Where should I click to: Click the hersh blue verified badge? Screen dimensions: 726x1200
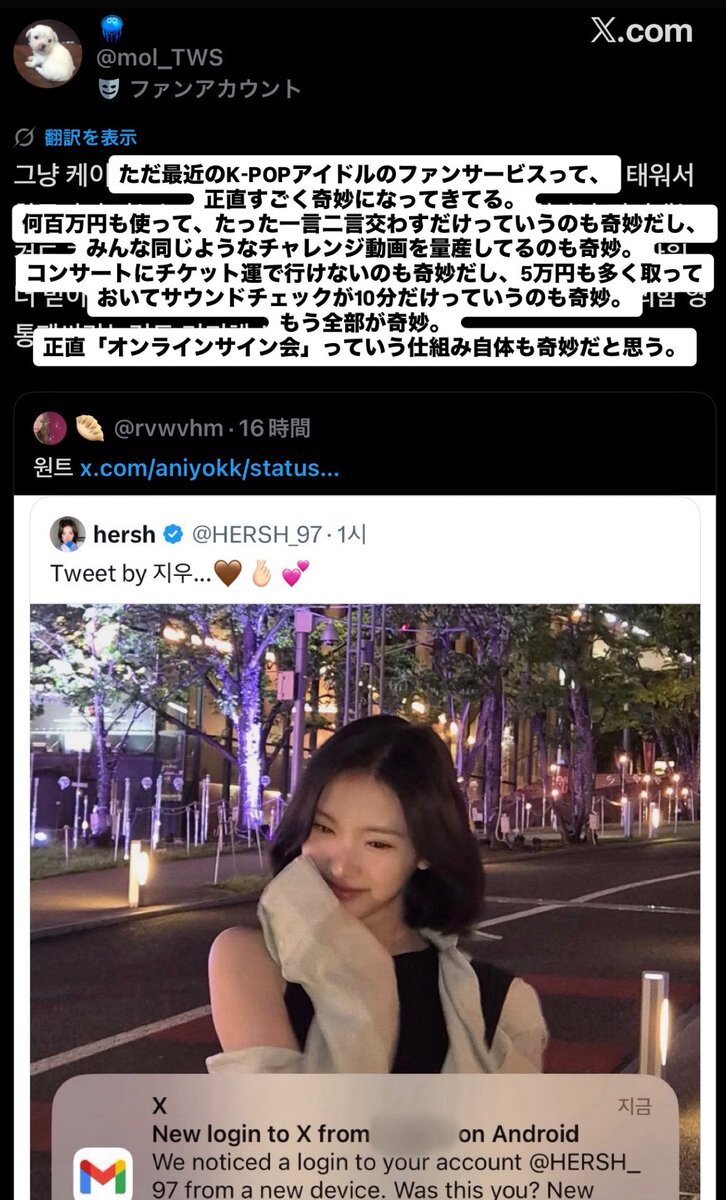pos(173,535)
